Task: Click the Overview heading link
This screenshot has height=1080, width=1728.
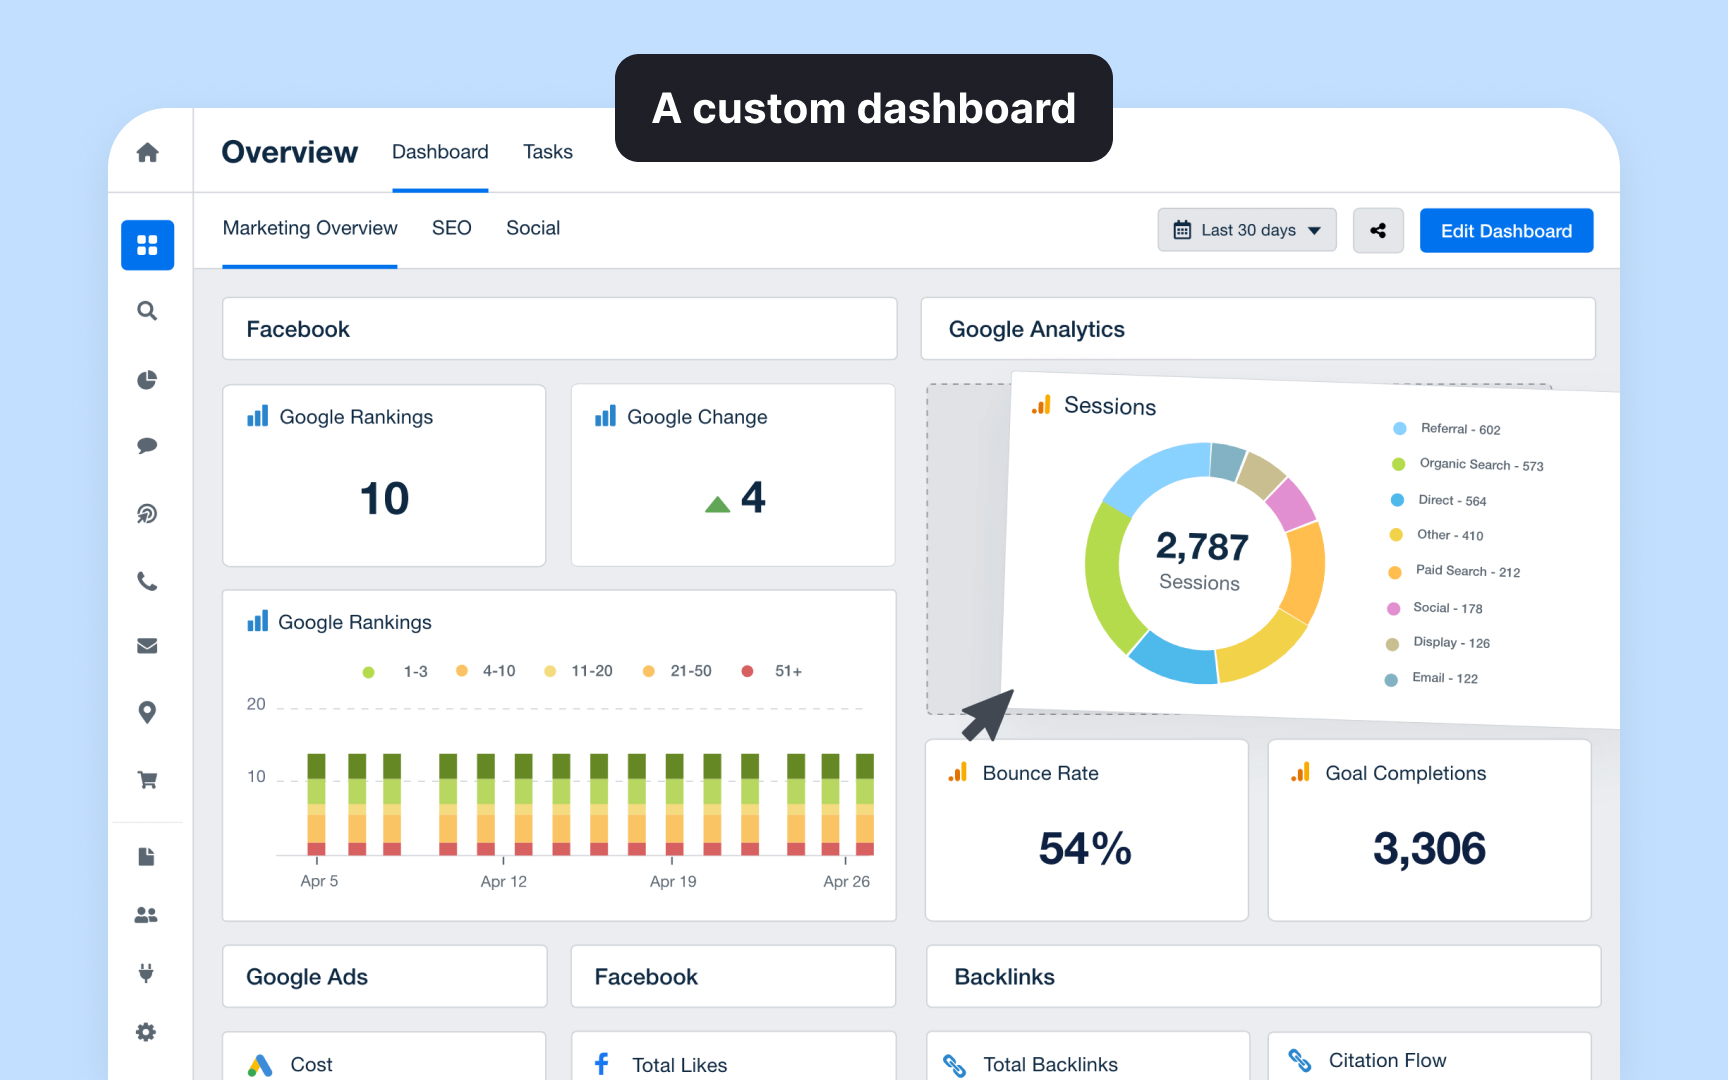Action: [x=289, y=152]
